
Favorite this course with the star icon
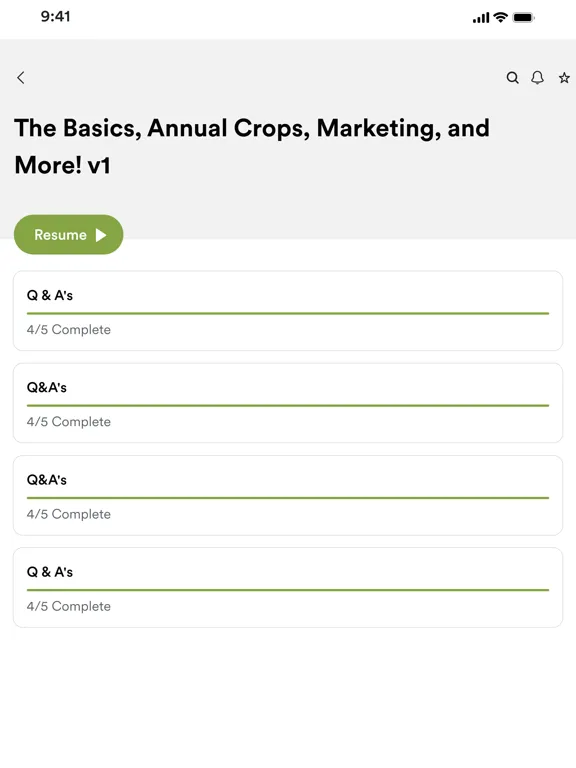click(x=564, y=77)
